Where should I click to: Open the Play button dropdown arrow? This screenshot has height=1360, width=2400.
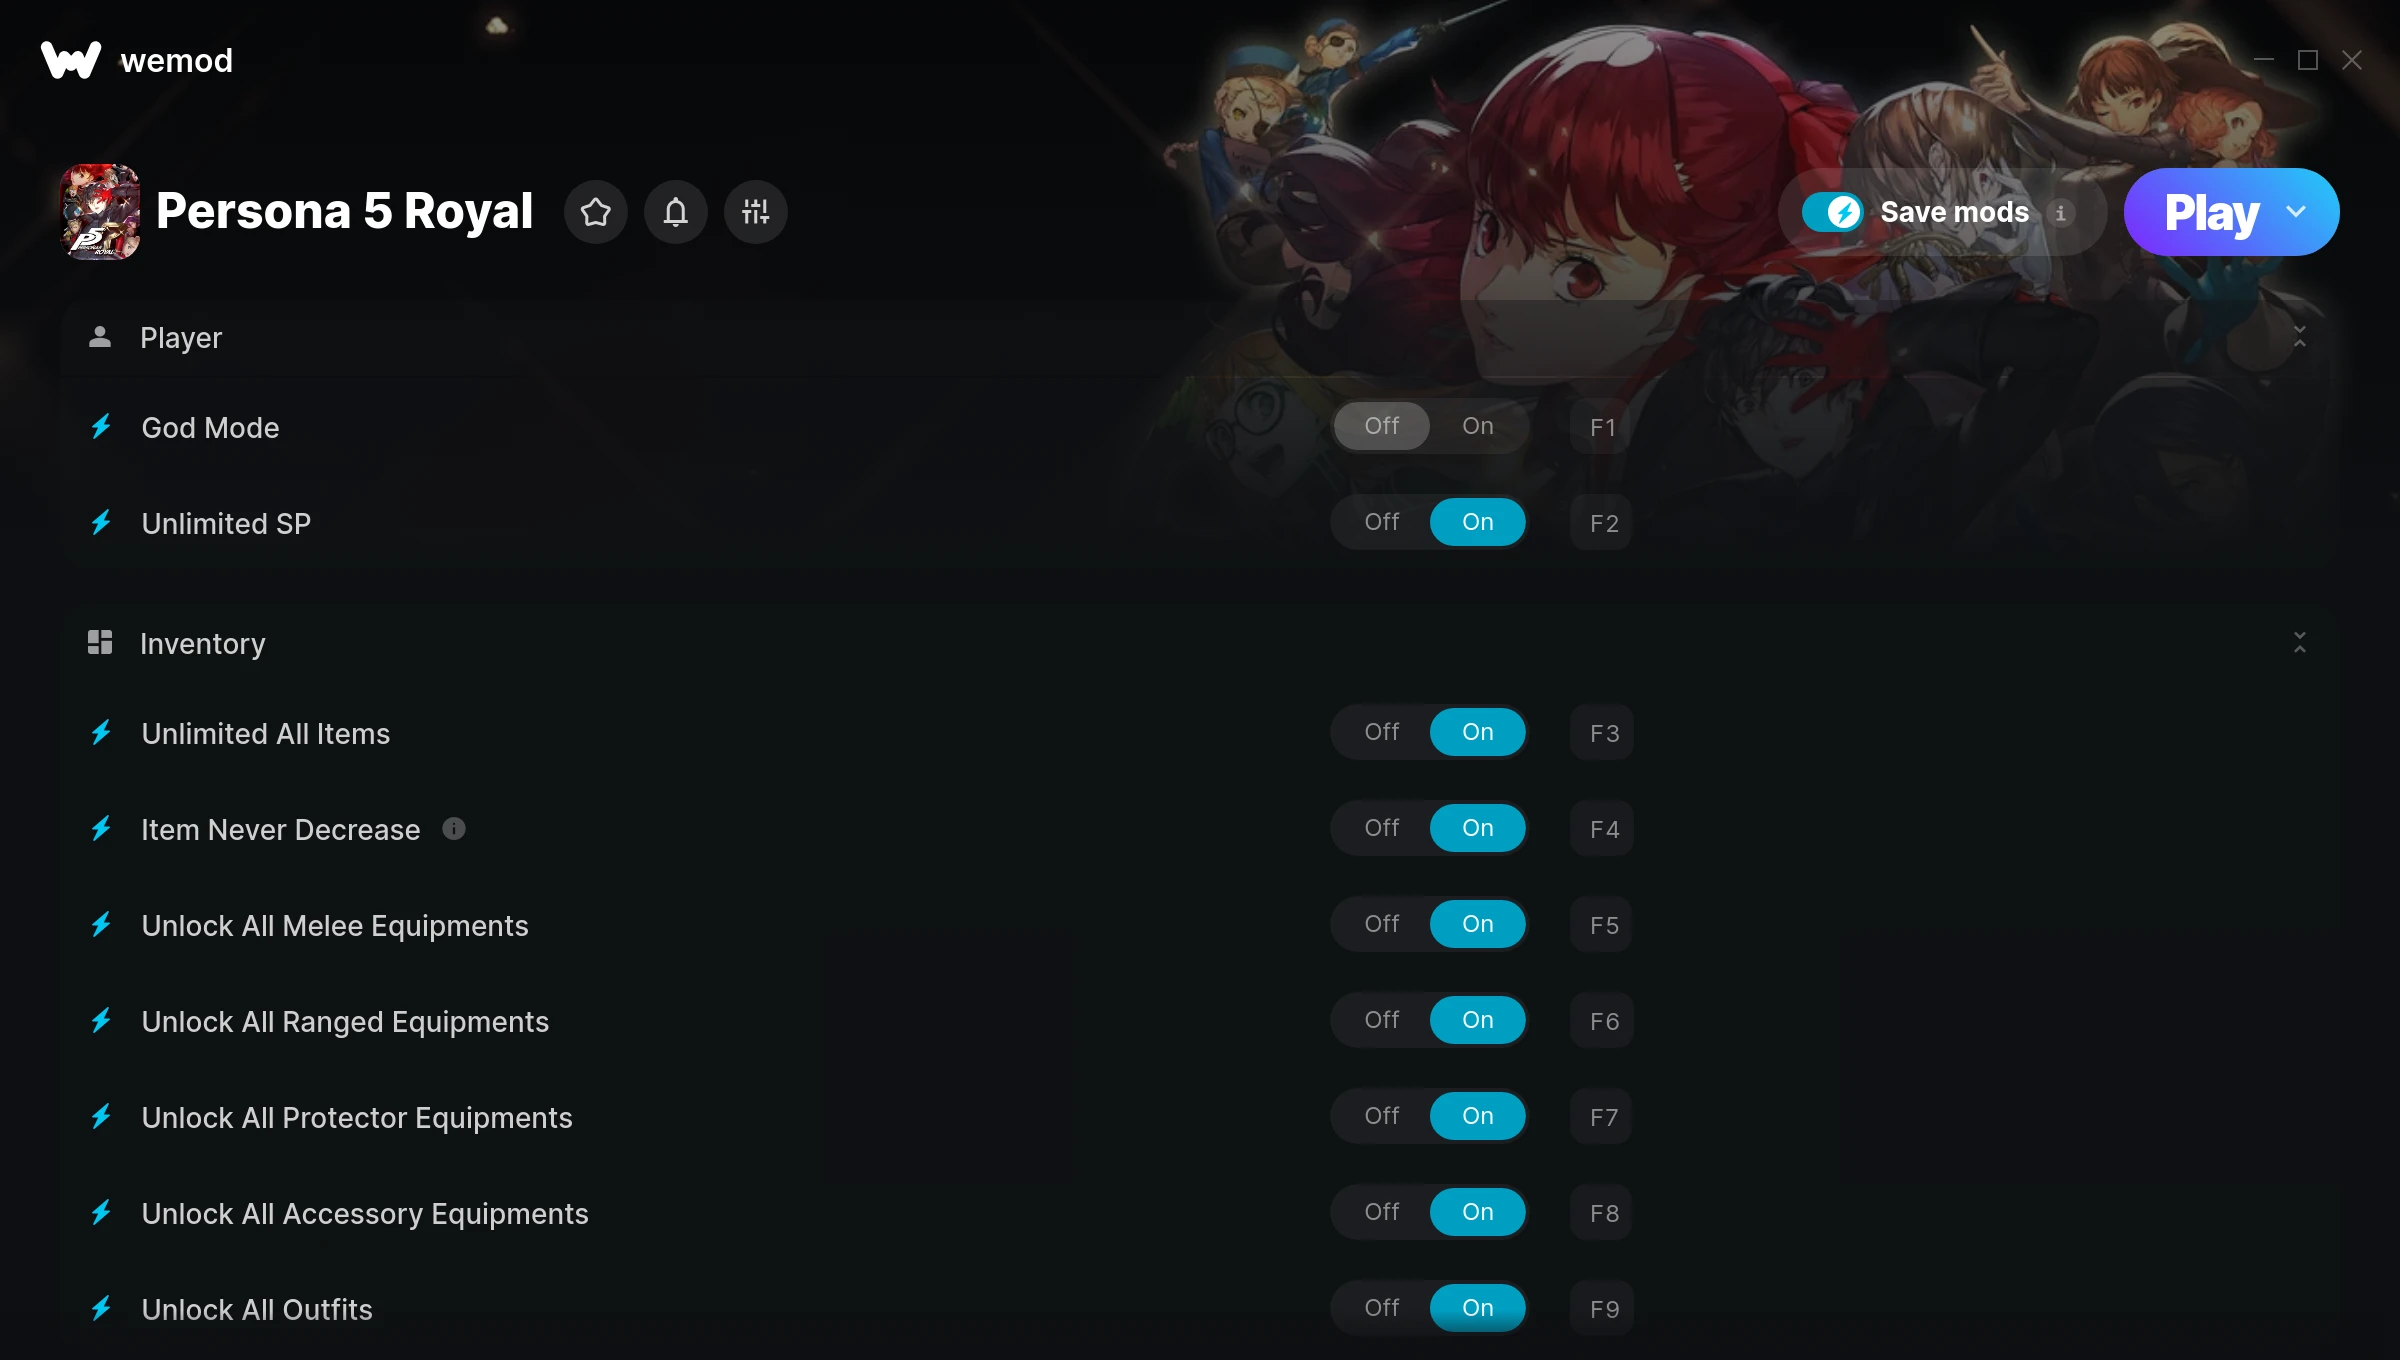(x=2296, y=212)
